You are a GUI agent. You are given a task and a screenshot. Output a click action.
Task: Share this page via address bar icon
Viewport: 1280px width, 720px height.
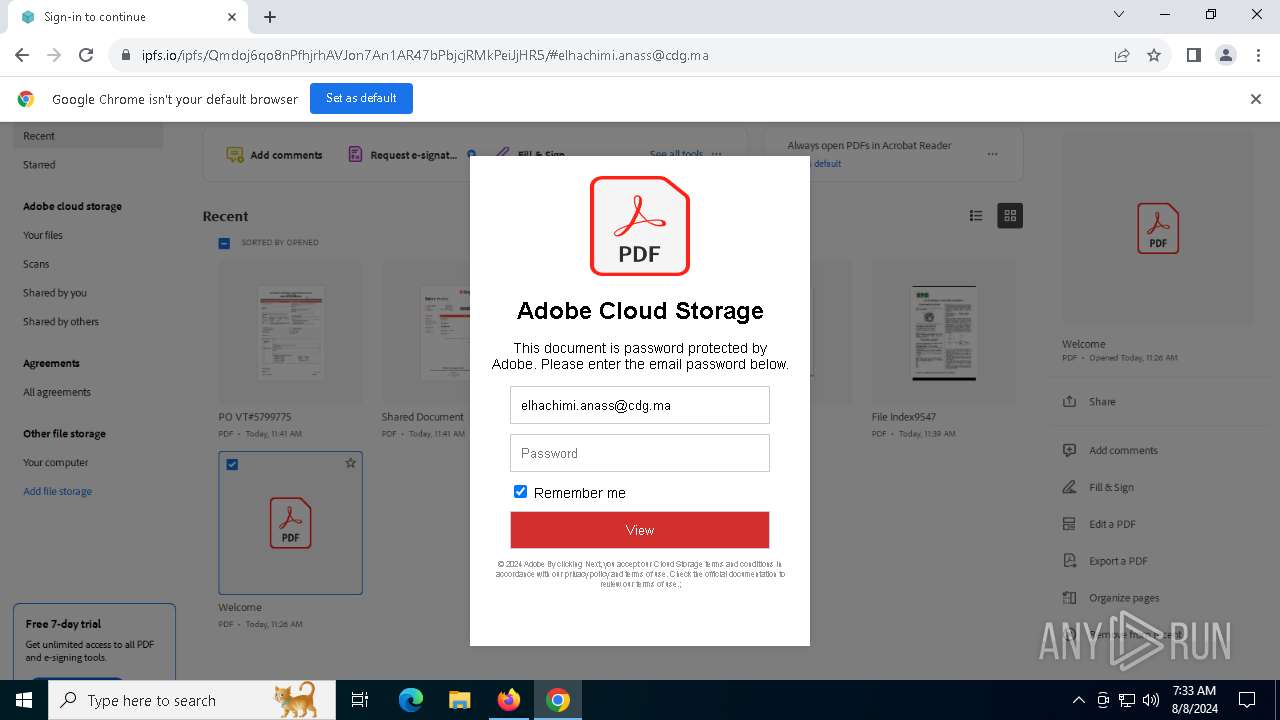1122,55
